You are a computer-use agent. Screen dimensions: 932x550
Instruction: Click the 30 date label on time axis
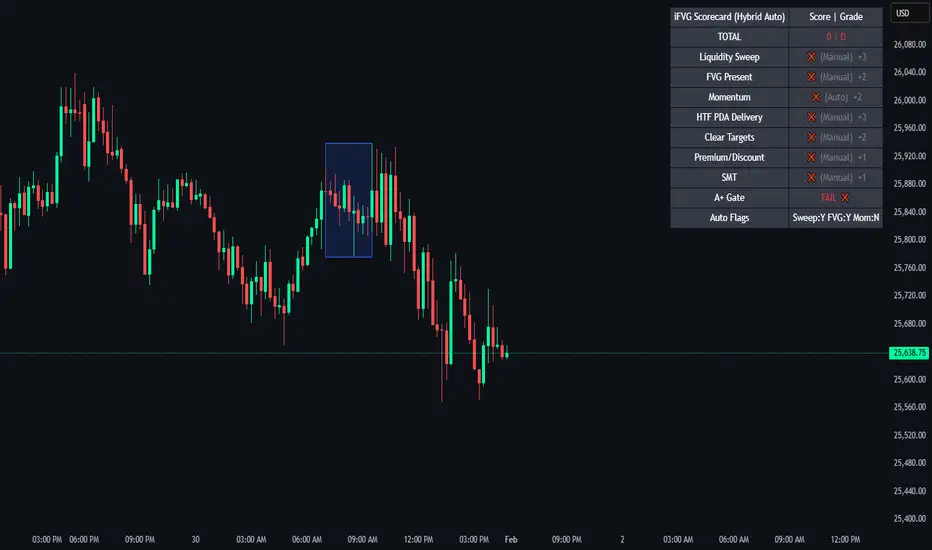[196, 540]
